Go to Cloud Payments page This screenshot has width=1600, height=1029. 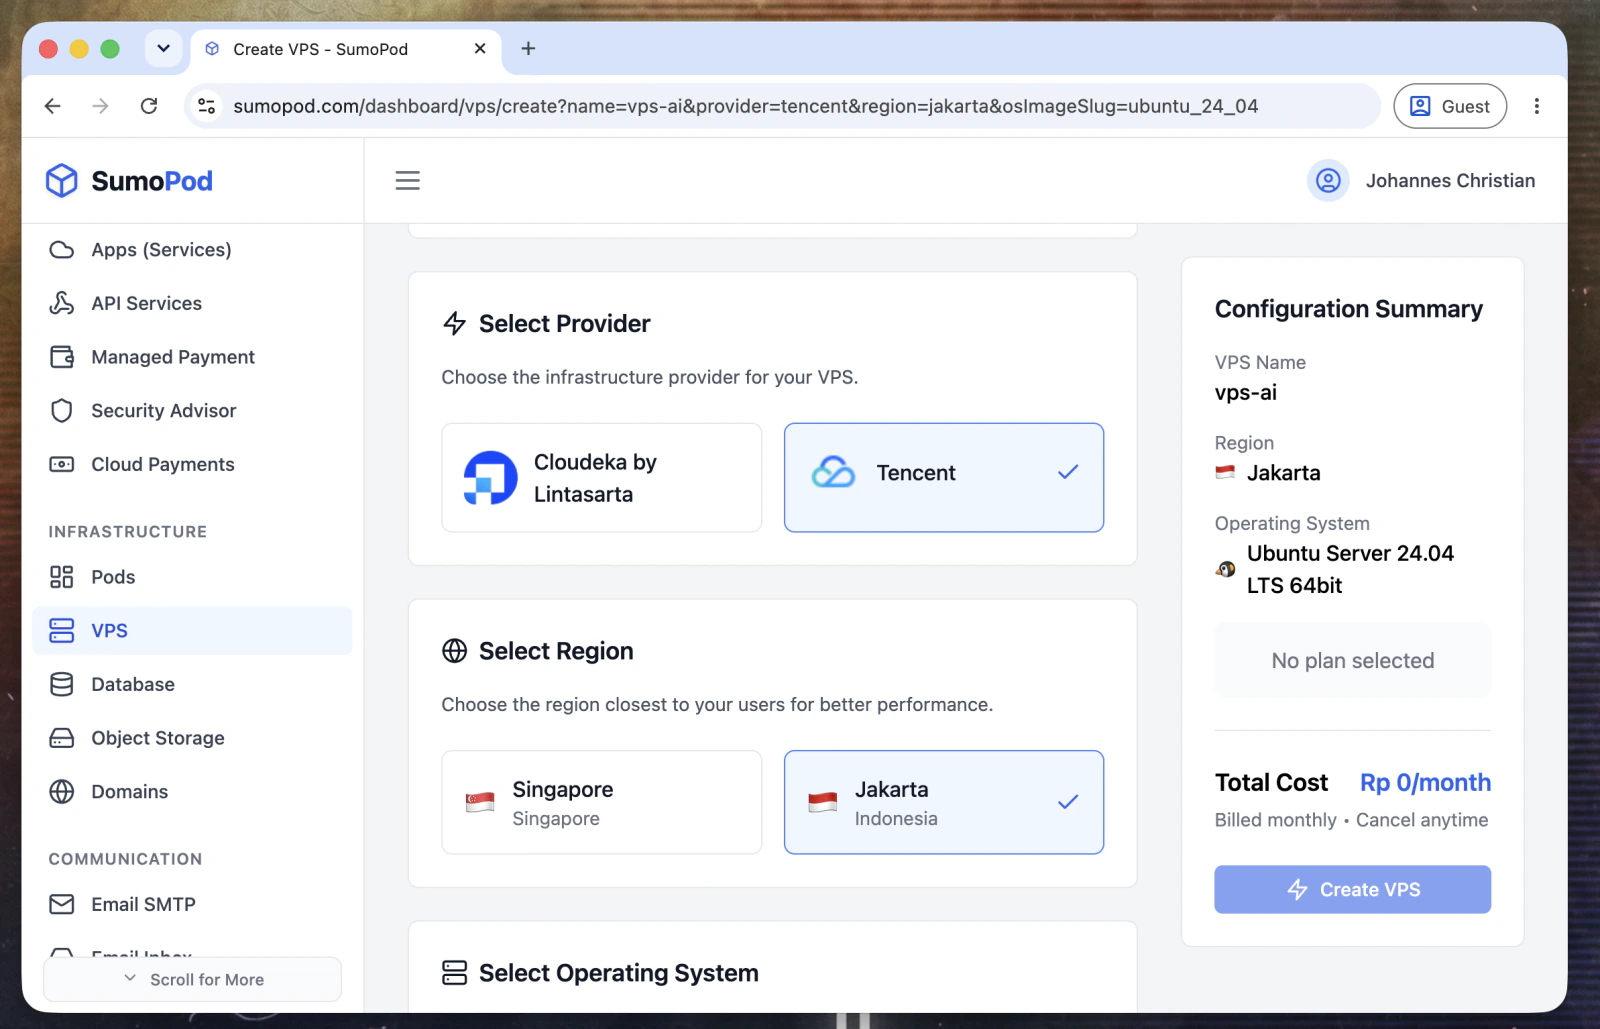(x=192, y=464)
